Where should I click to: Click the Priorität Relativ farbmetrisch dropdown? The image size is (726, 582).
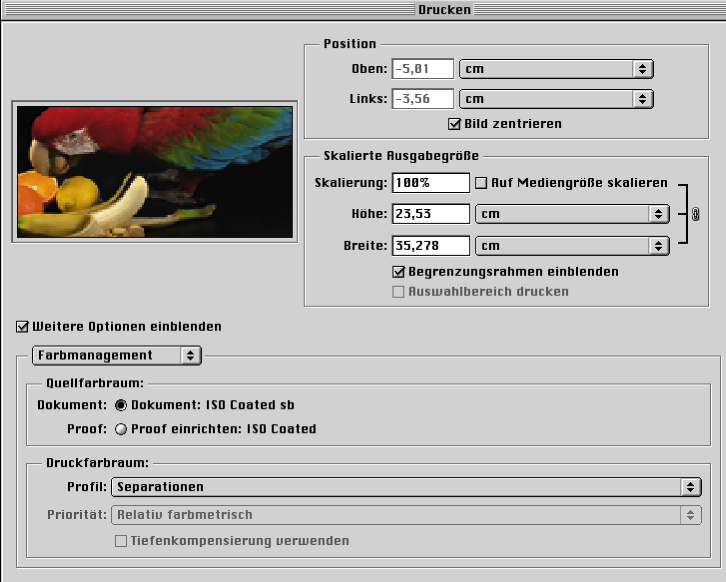click(x=407, y=515)
